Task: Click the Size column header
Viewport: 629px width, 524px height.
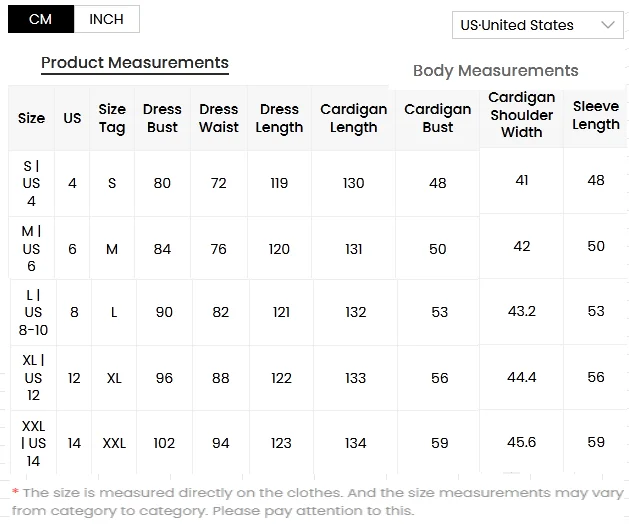Action: (x=31, y=118)
